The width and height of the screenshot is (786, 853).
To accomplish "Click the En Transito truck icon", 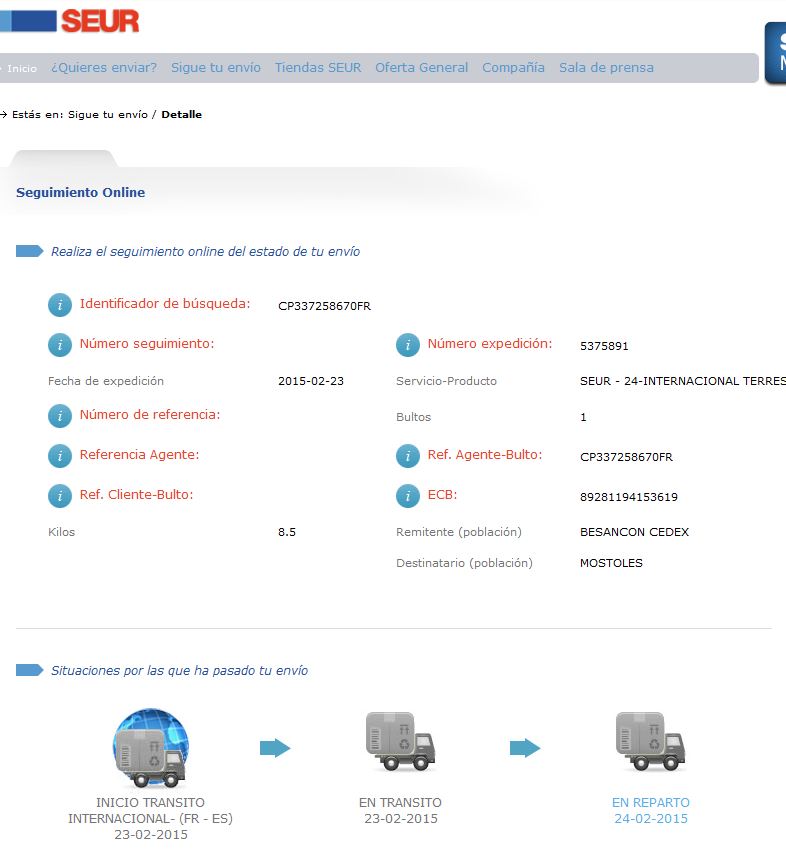I will click(400, 741).
